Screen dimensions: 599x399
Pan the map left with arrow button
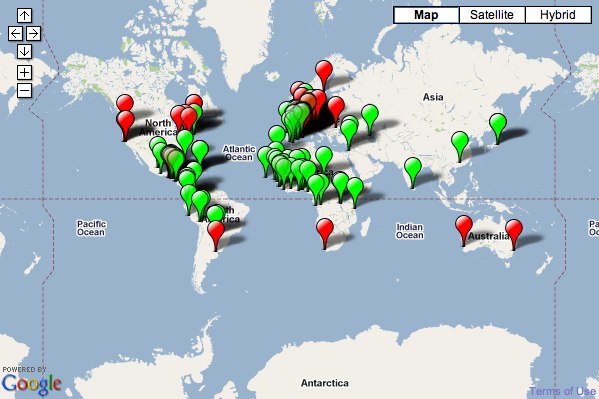(15, 34)
